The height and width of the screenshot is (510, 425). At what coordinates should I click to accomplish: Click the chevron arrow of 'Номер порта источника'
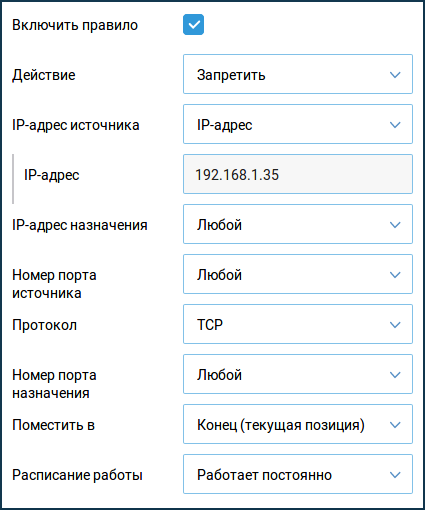pos(395,275)
